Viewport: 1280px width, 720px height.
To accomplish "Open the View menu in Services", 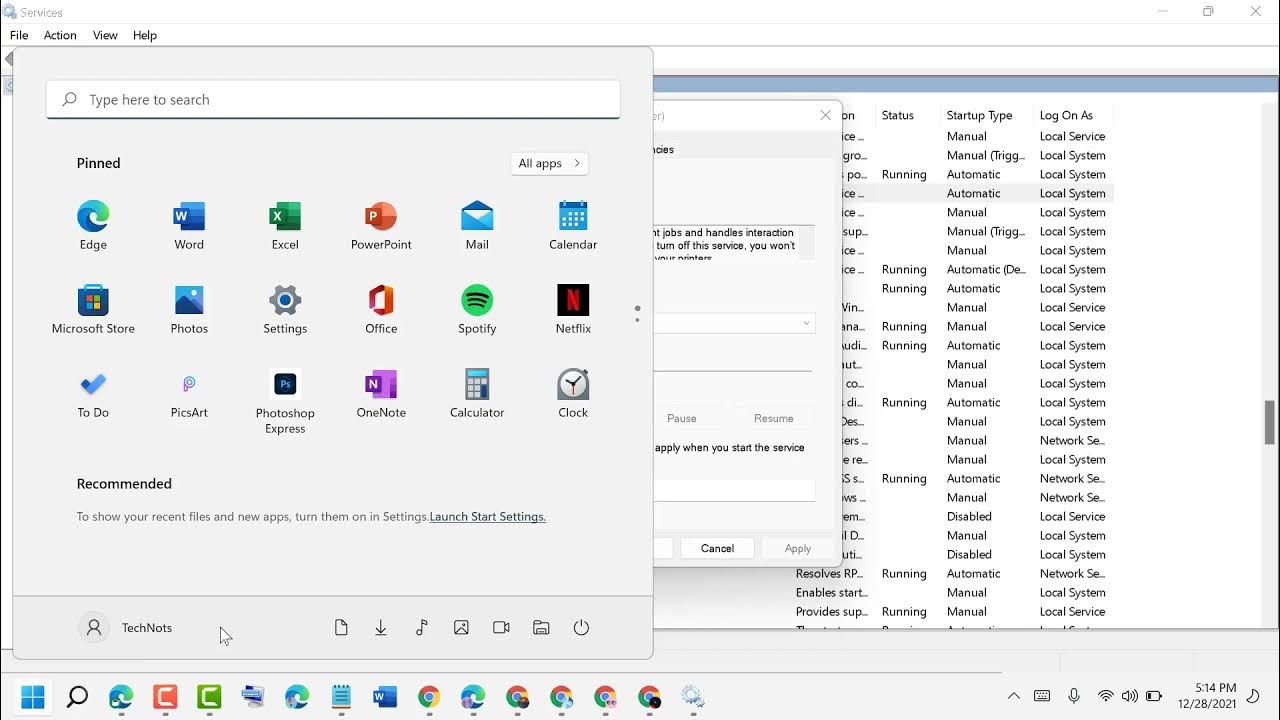I will [x=105, y=35].
